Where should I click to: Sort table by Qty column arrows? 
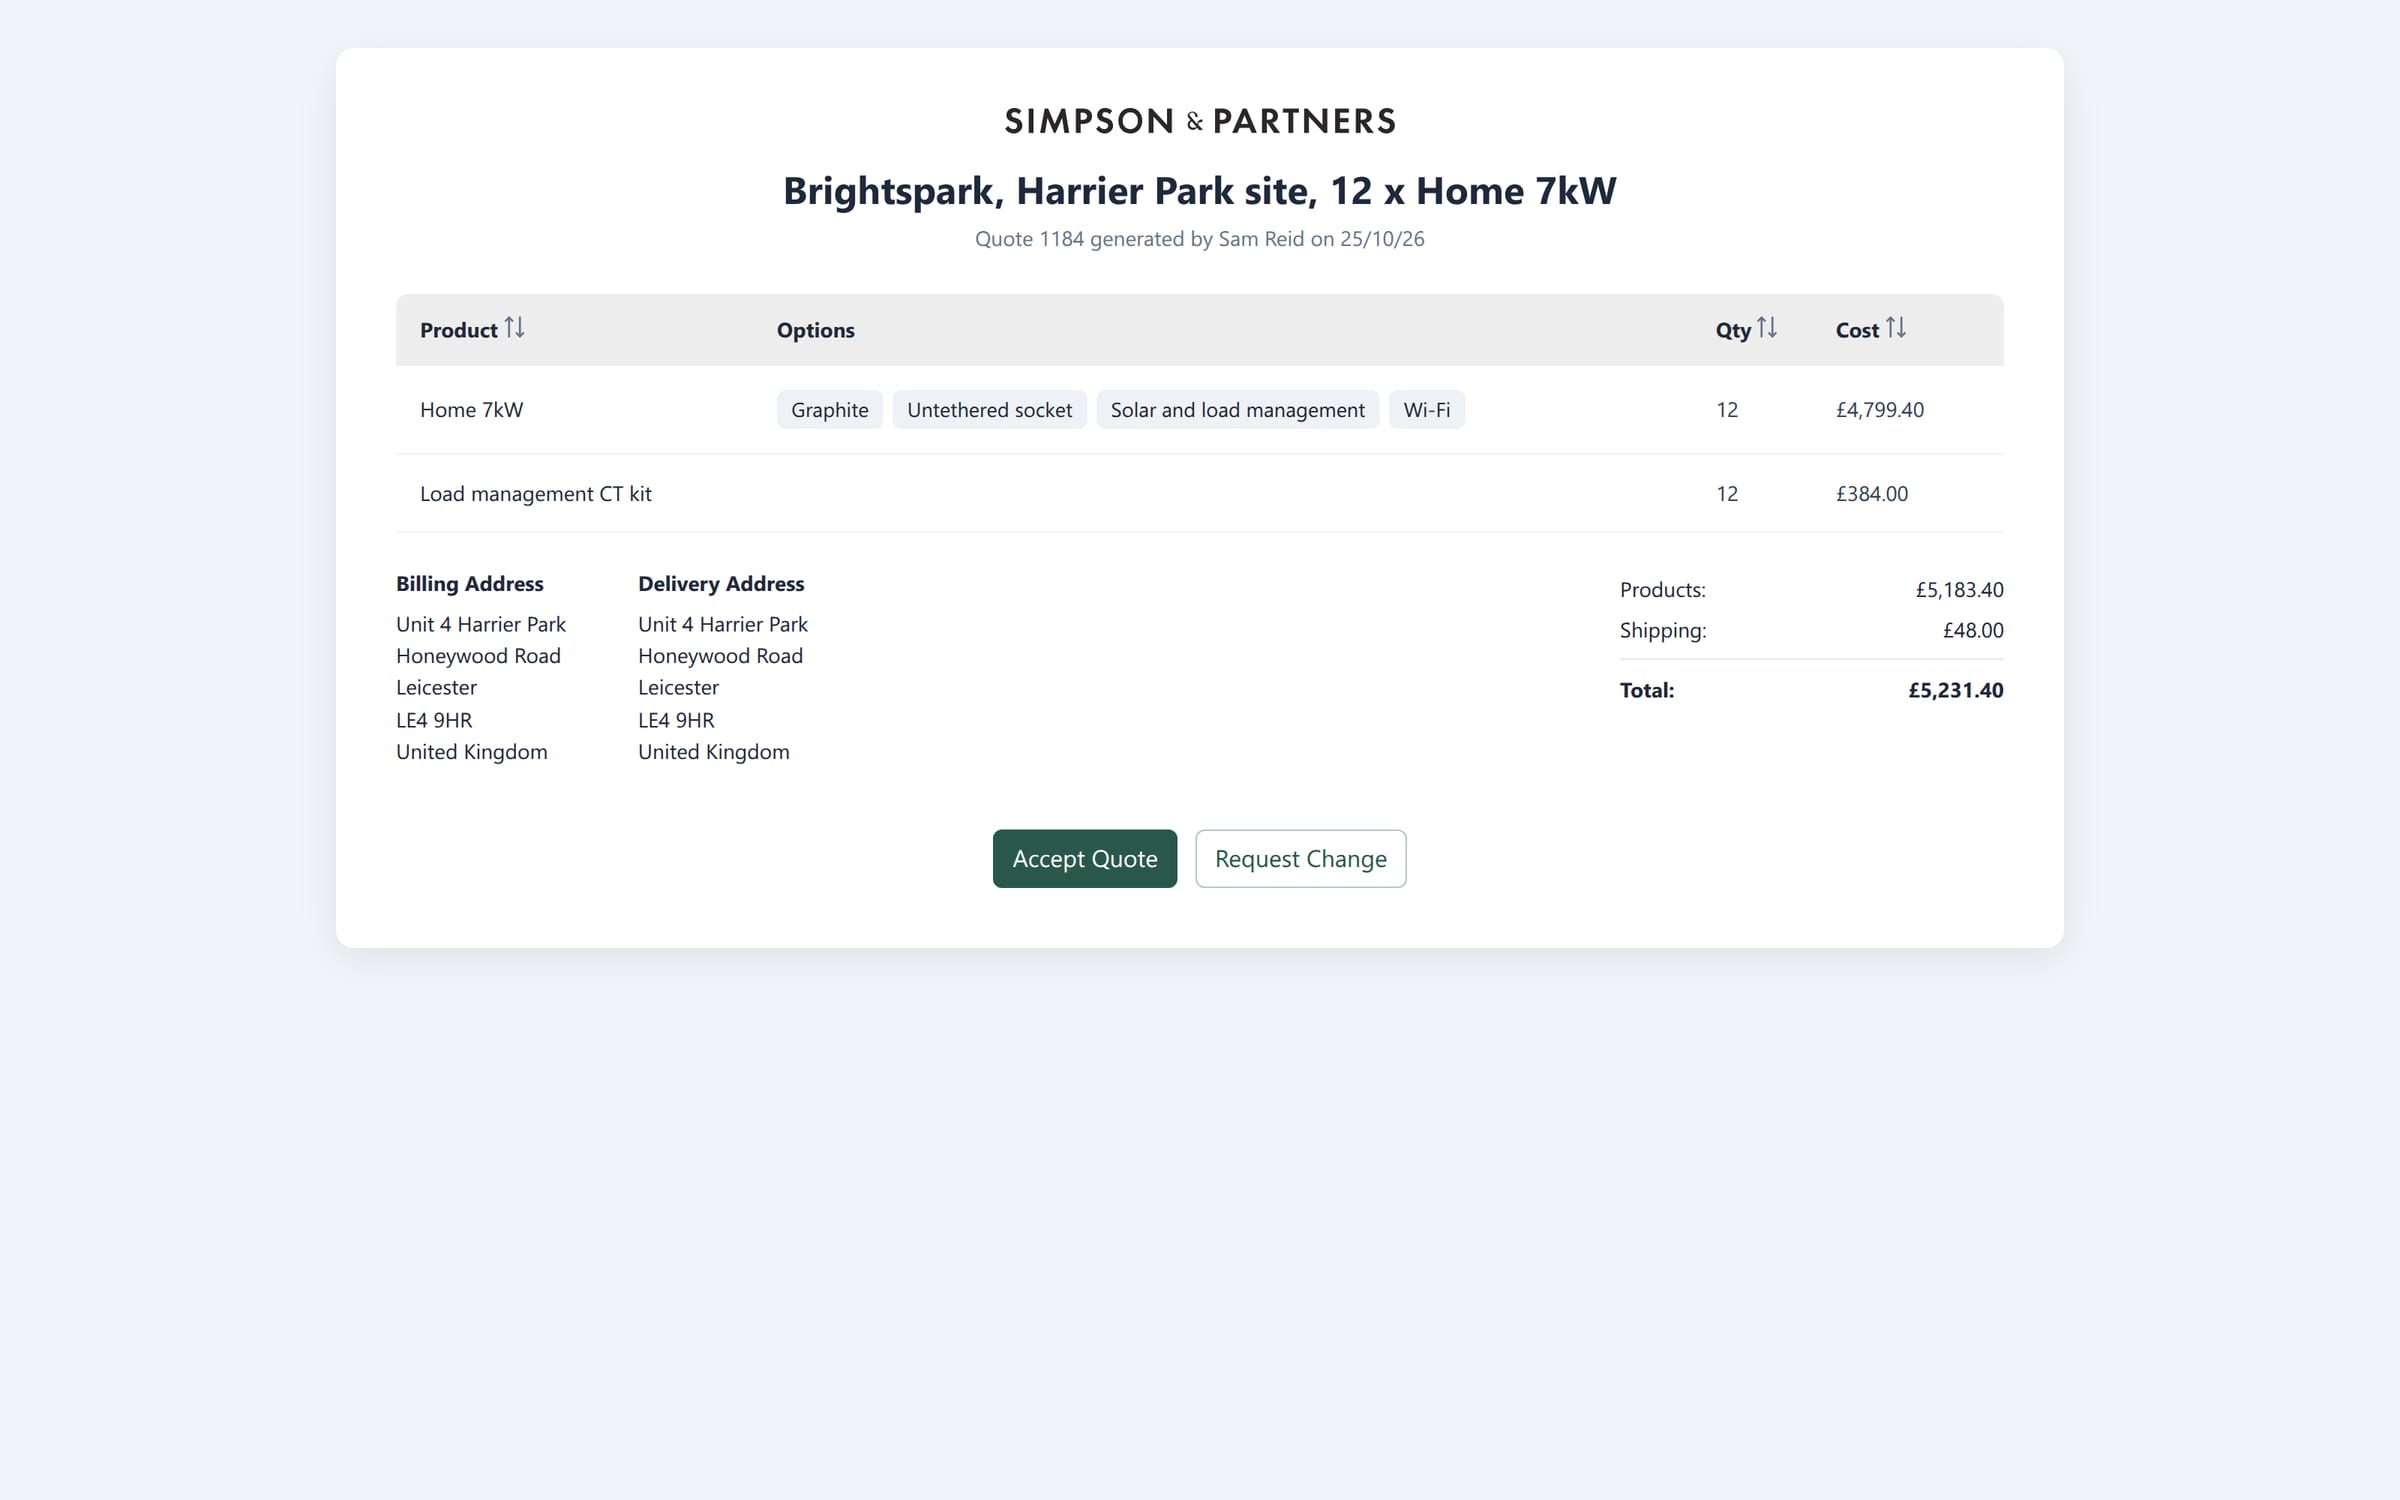coord(1767,328)
